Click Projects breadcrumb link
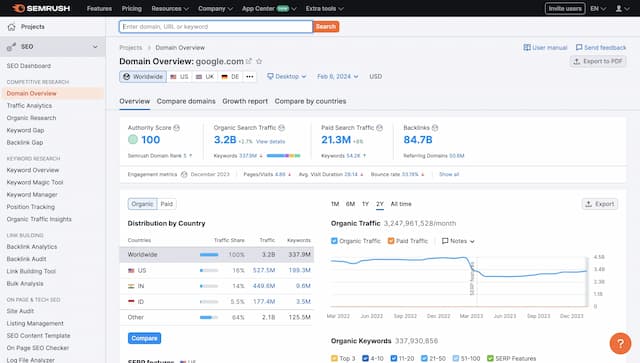The height and width of the screenshot is (363, 640). click(131, 48)
